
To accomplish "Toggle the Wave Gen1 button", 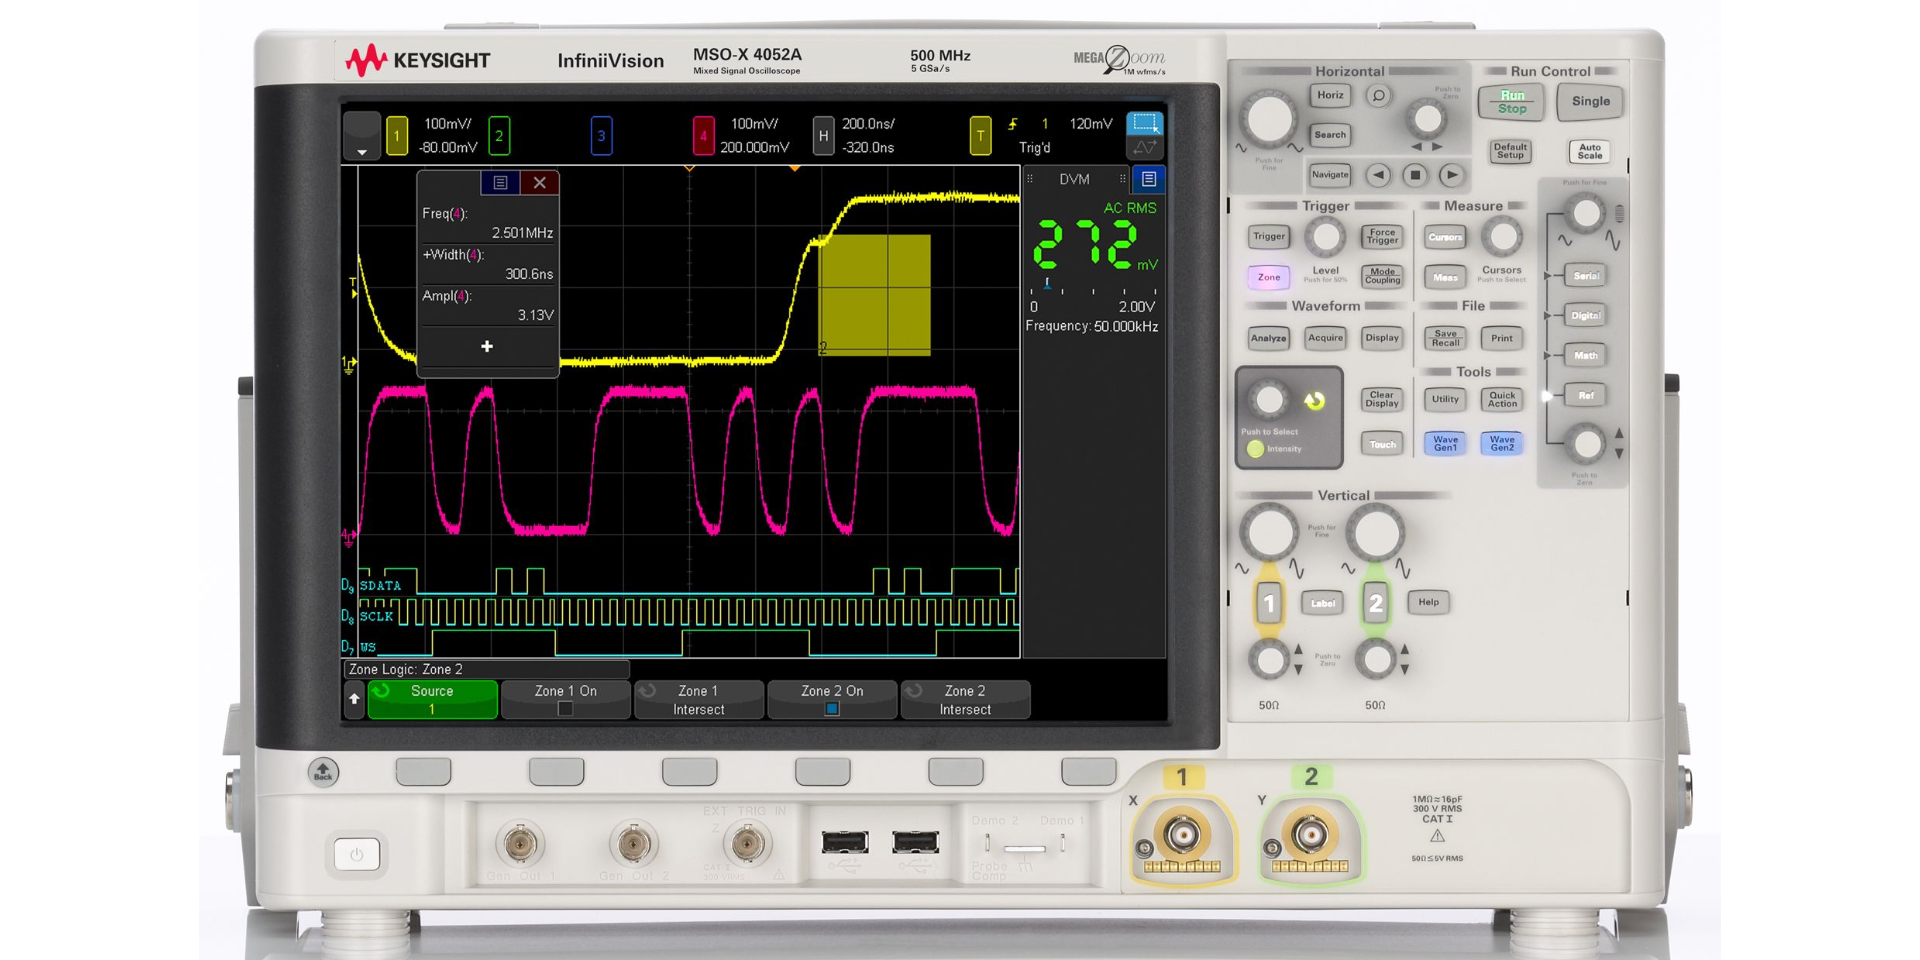I will 1445,444.
